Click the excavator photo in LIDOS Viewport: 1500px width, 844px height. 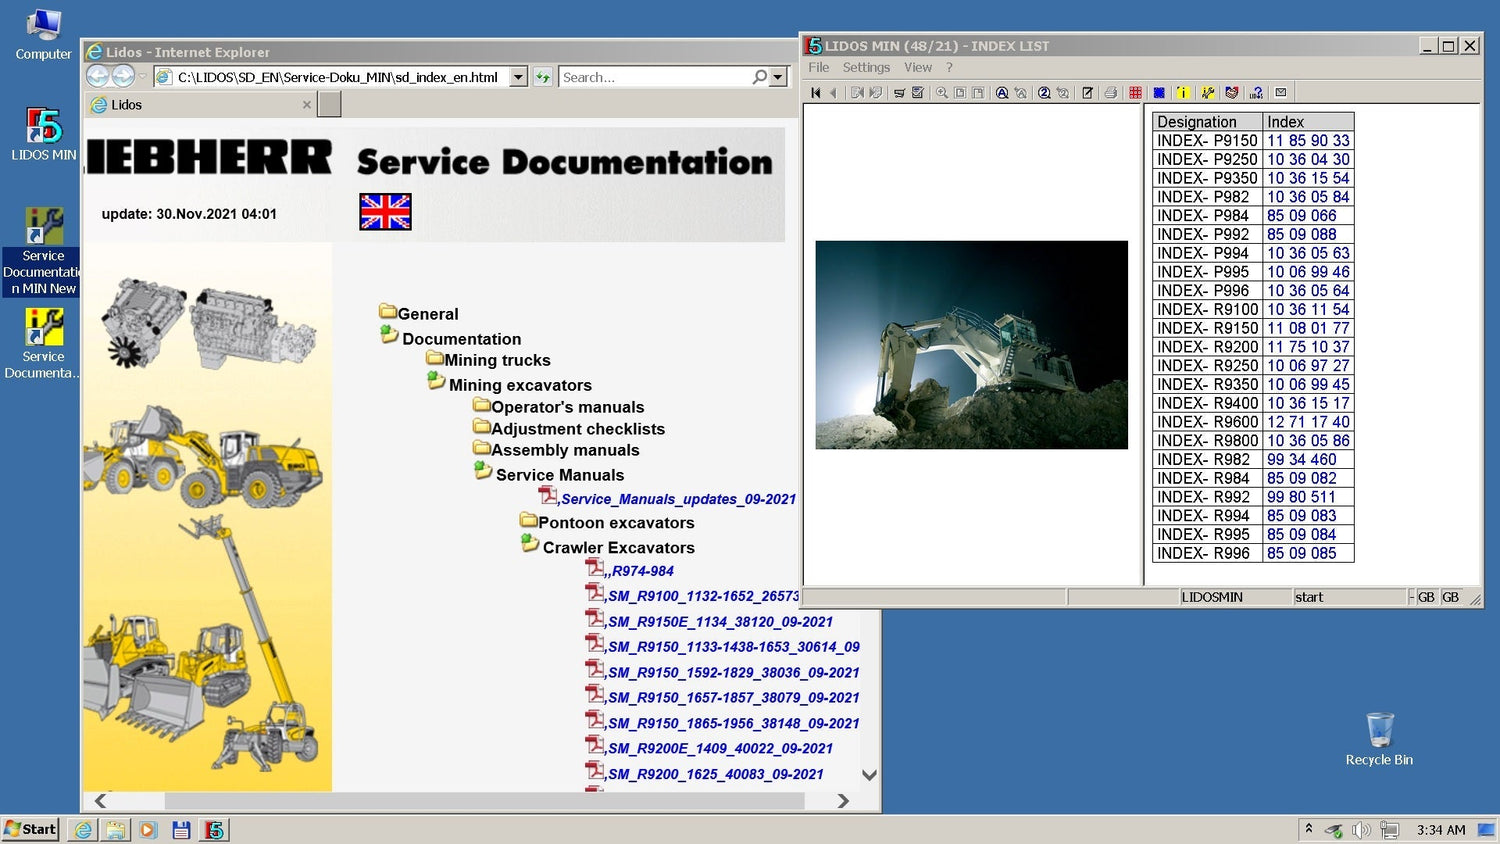tap(971, 345)
